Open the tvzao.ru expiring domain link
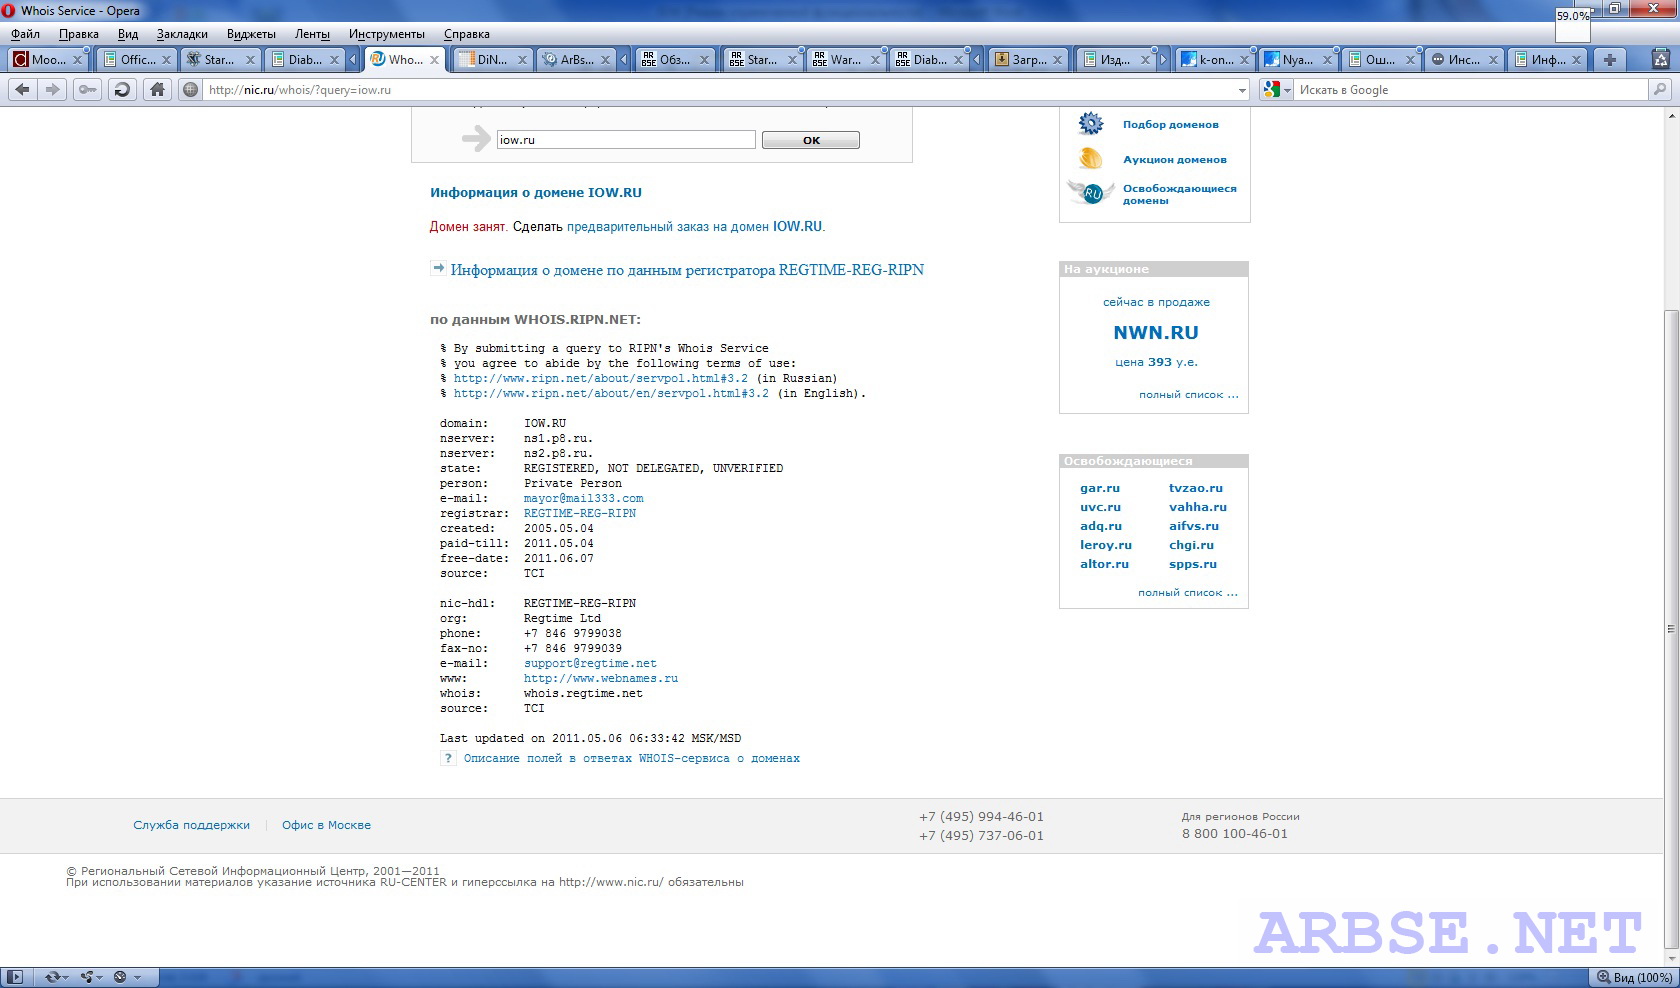1680x988 pixels. (x=1195, y=488)
